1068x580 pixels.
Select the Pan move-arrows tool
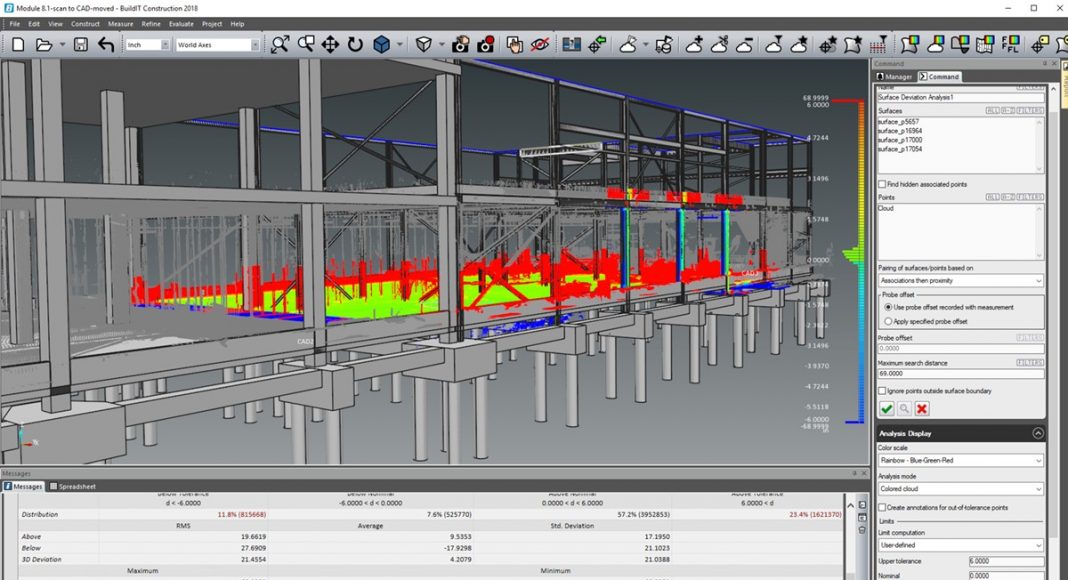pos(330,45)
